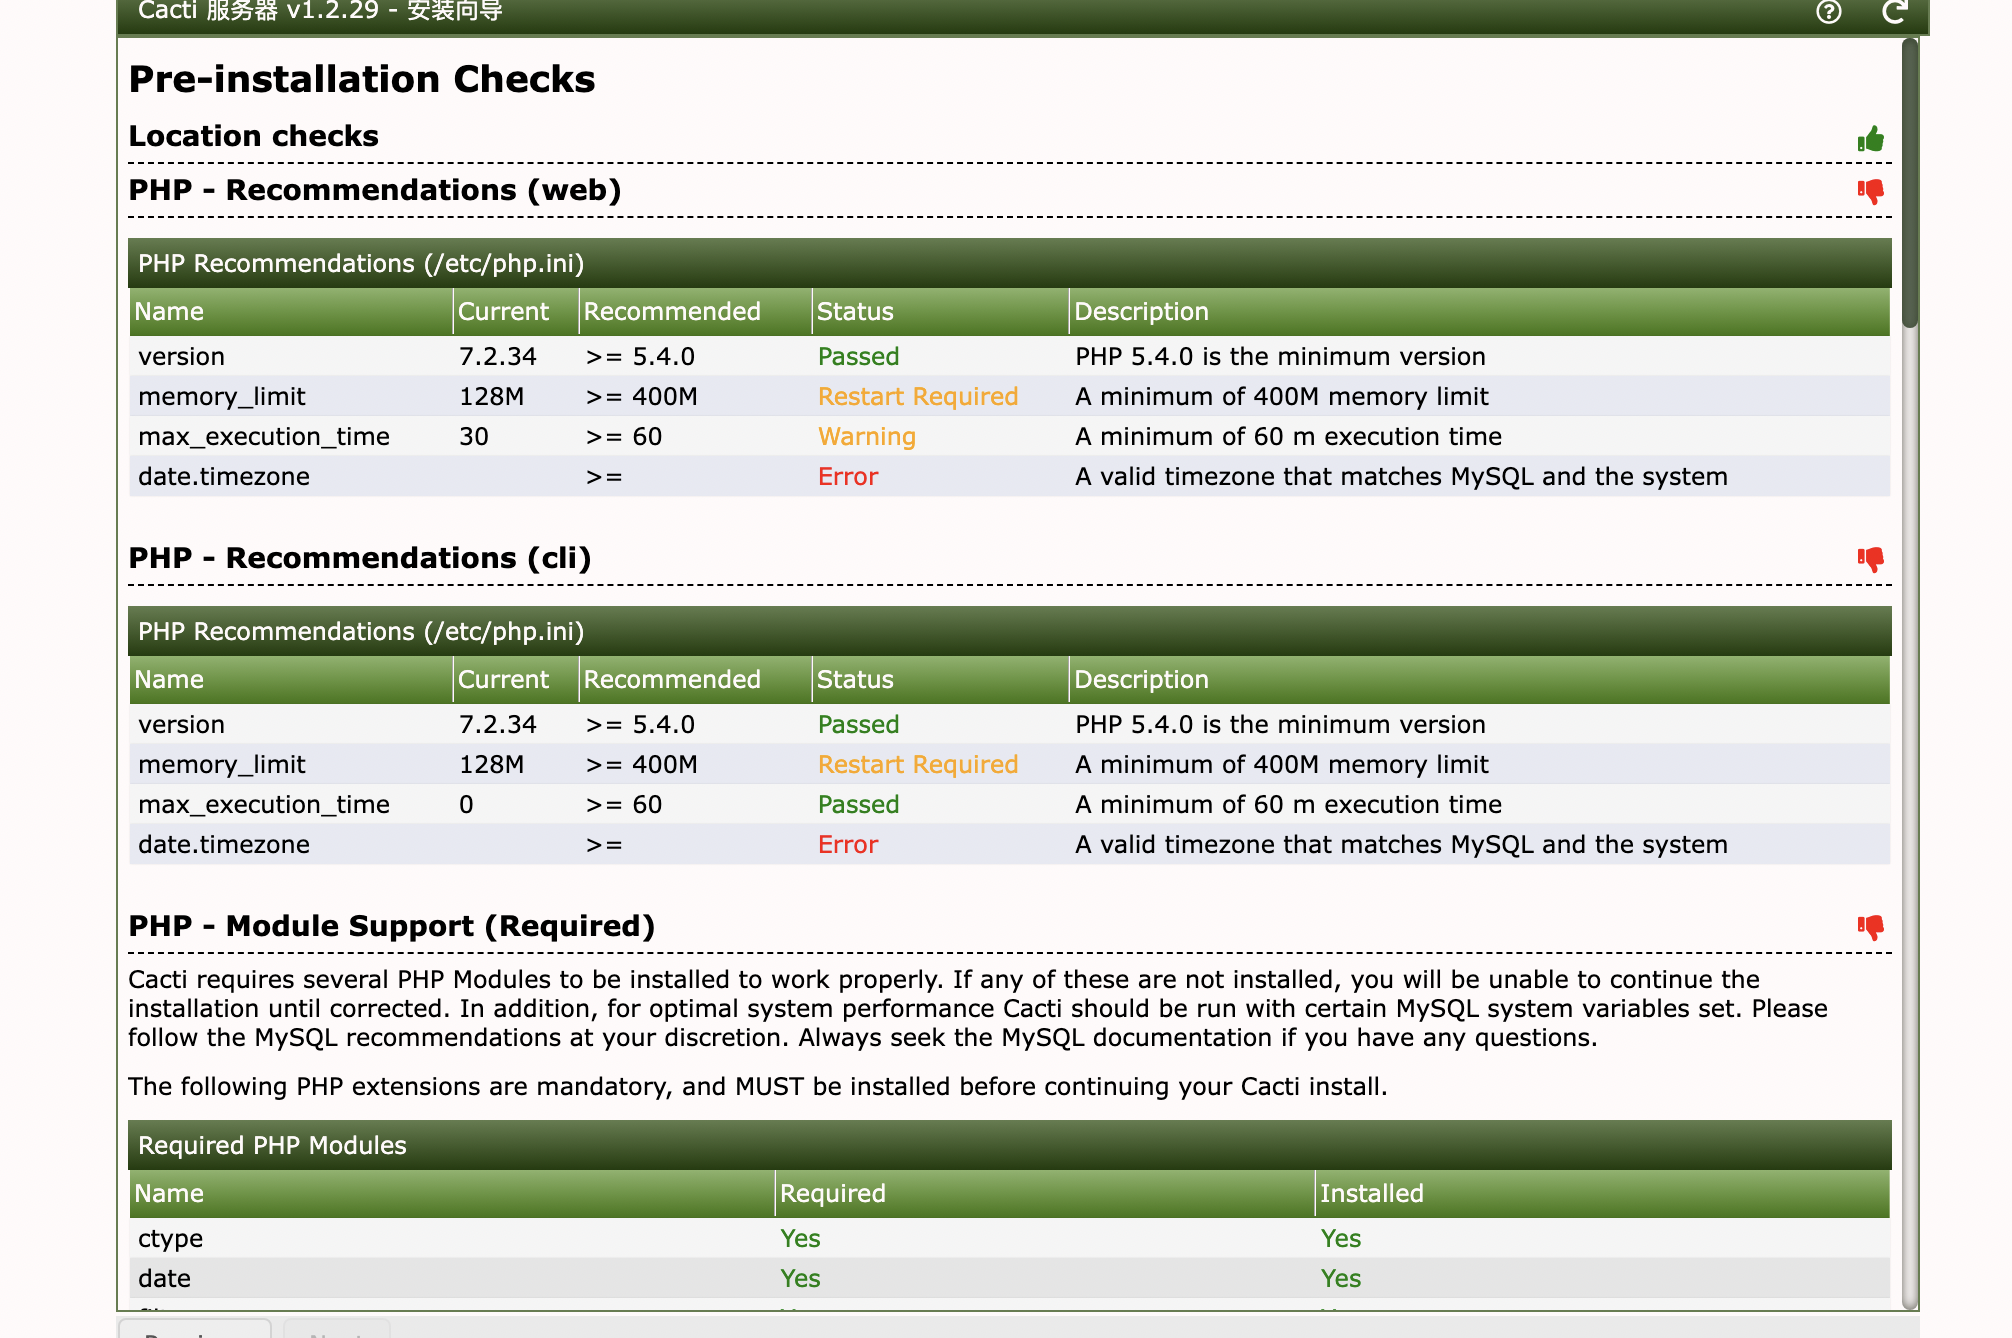The image size is (2012, 1338).
Task: Collapse the PHP - Recommendations (web) heading
Action: tap(375, 190)
